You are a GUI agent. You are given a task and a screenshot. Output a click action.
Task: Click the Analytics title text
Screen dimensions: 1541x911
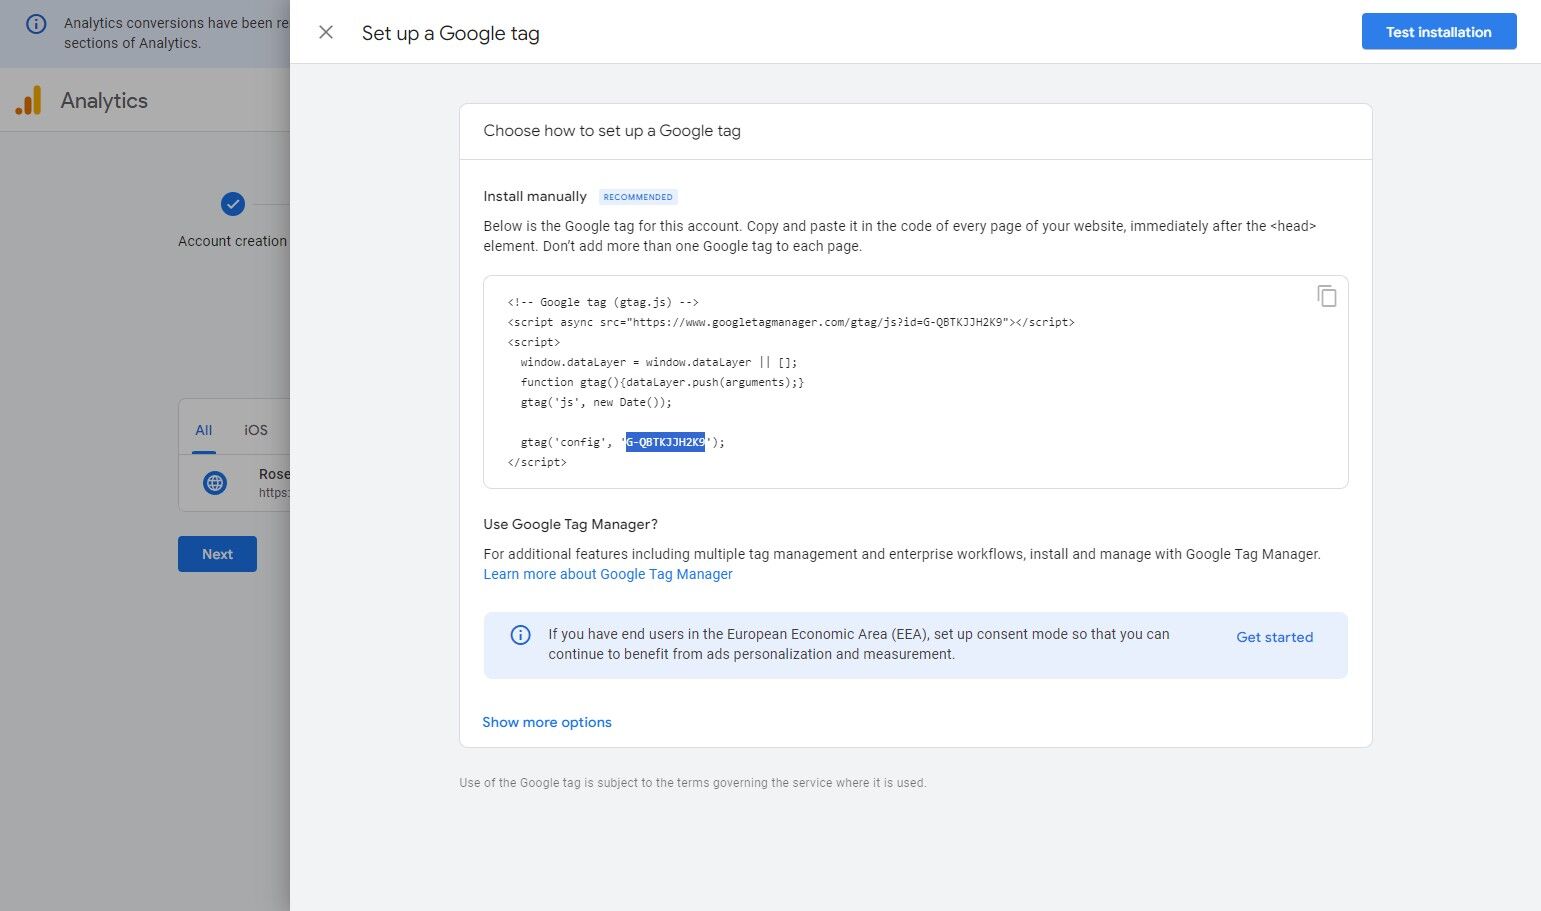(104, 101)
